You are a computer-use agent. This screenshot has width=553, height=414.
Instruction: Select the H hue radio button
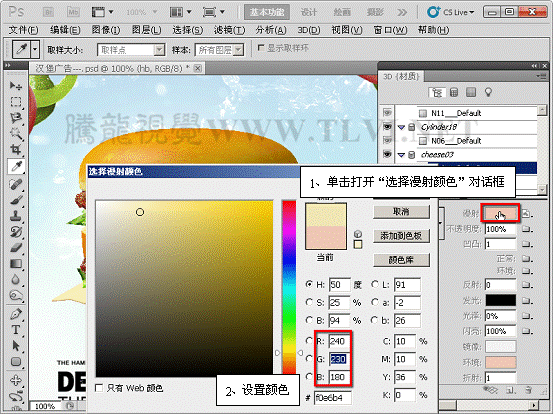[309, 284]
